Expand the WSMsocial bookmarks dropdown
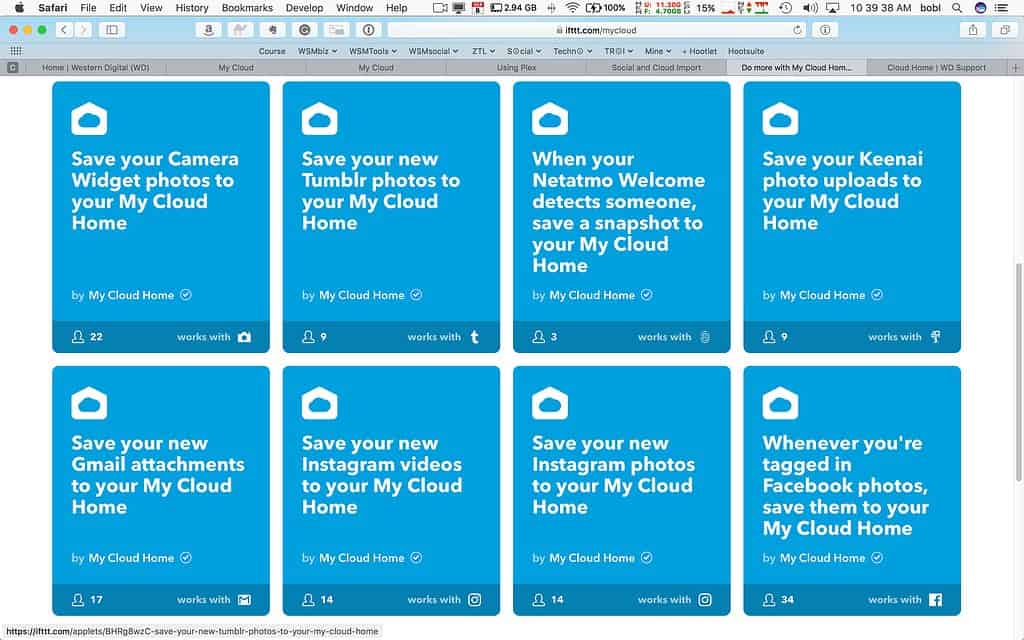This screenshot has width=1024, height=640. coord(433,51)
